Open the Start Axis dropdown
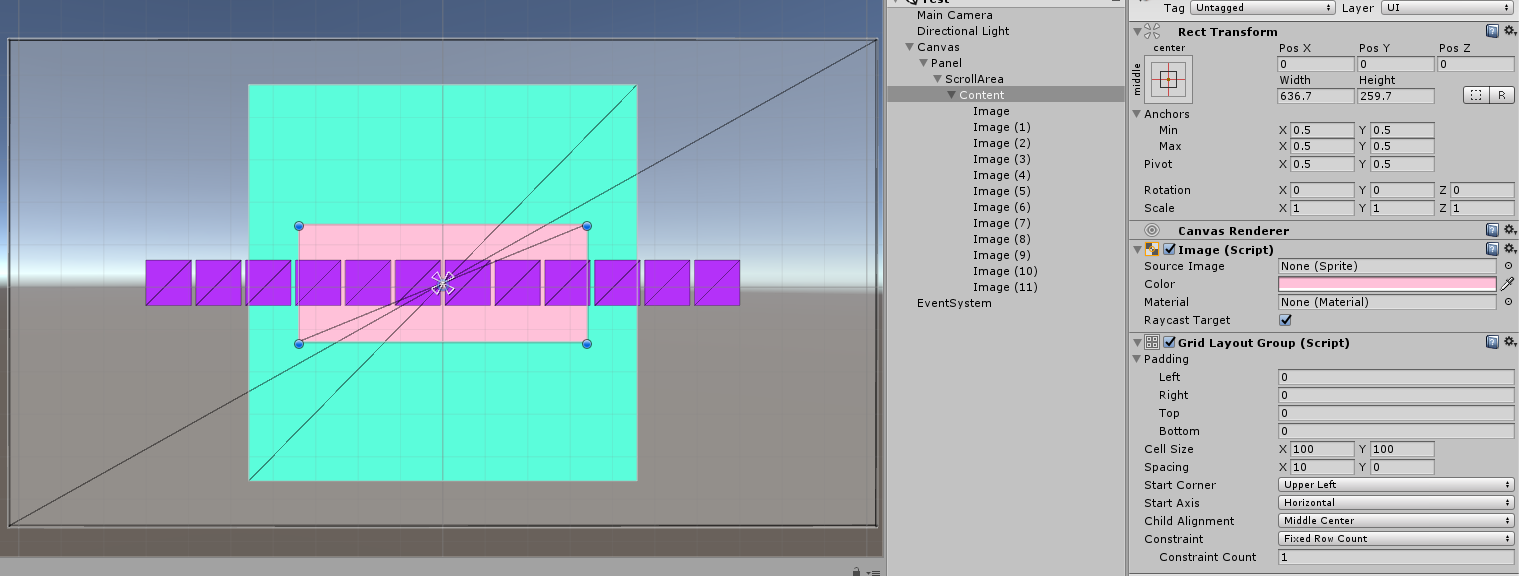Image resolution: width=1519 pixels, height=576 pixels. (1396, 503)
